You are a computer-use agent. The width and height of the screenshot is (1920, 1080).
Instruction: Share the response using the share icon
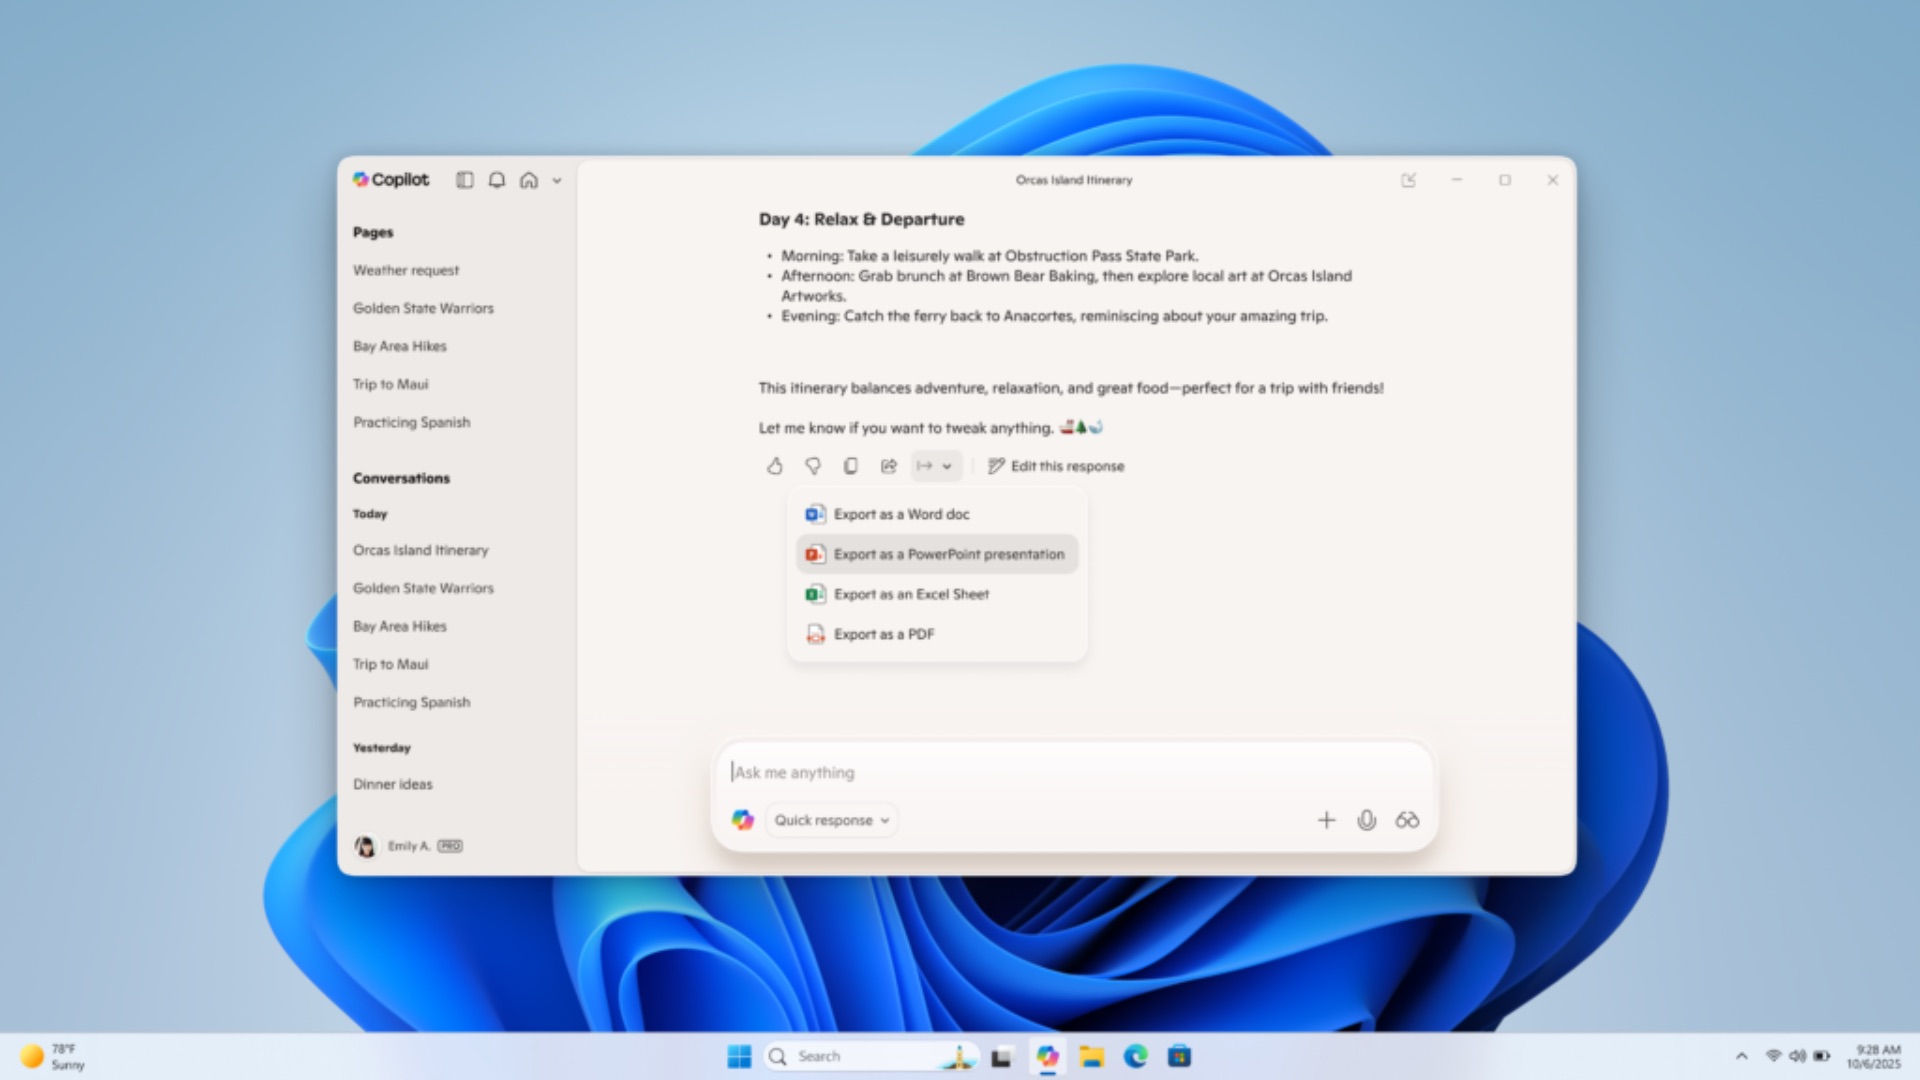889,466
